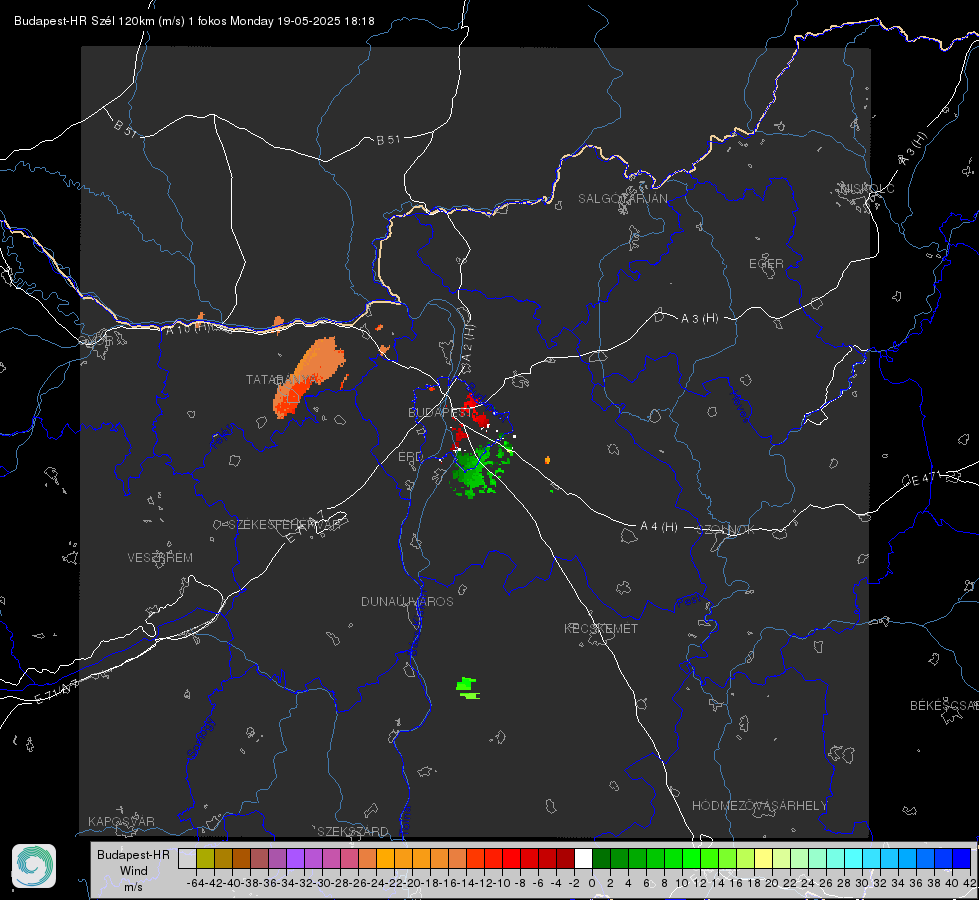Click the MISKOLC city label
Viewport: 979px width, 900px height.
click(x=867, y=188)
